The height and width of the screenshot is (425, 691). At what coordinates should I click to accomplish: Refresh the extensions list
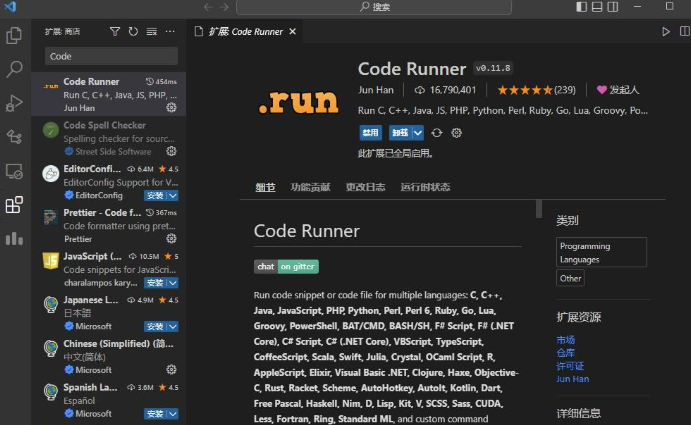pos(133,31)
